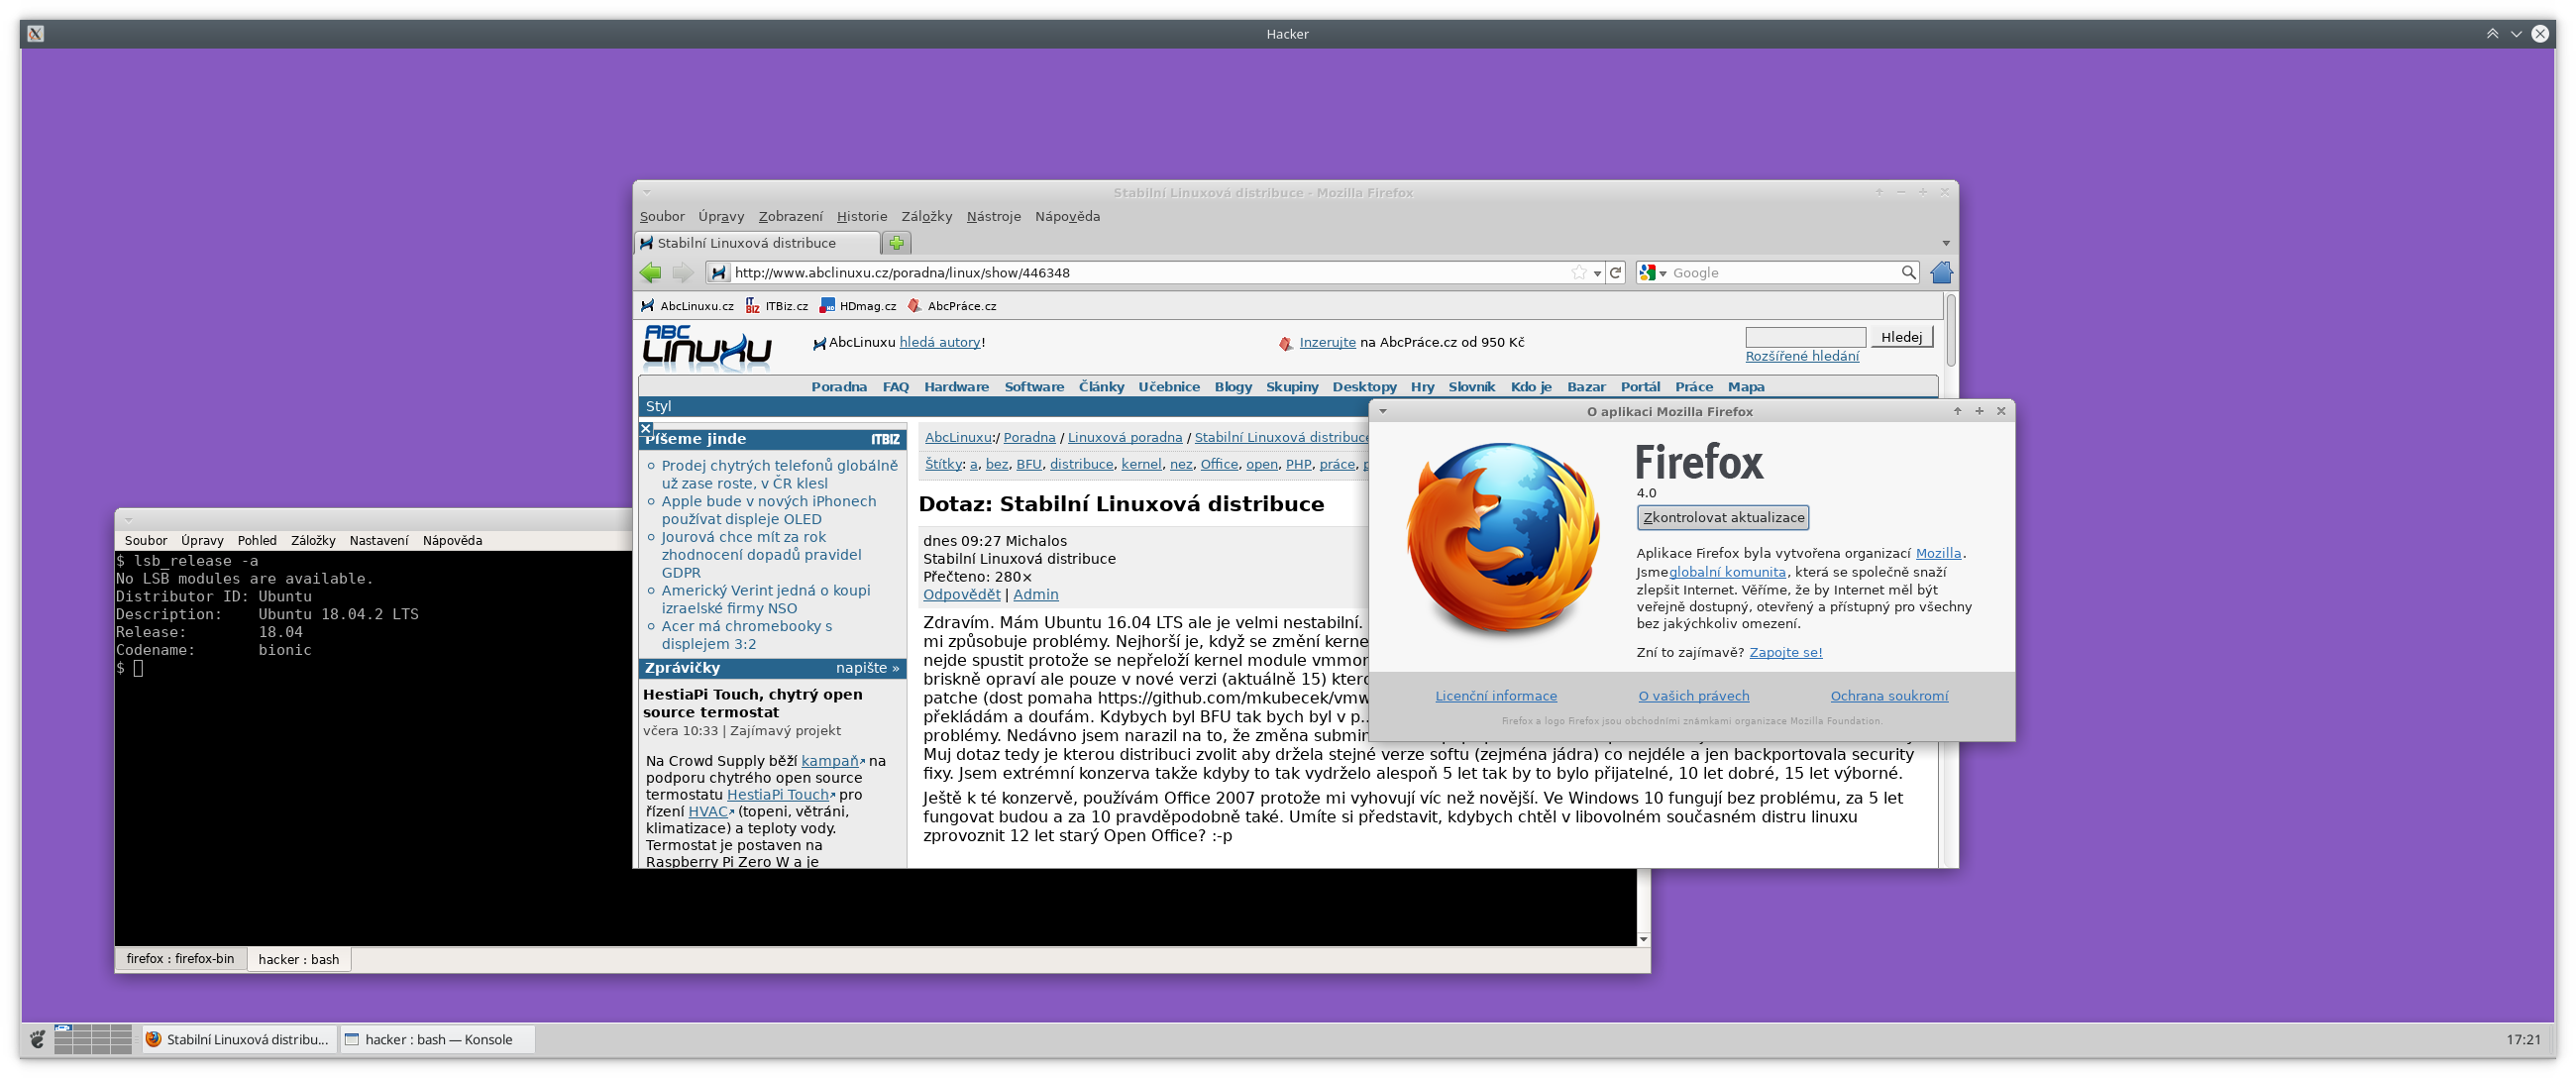Click the Admin link under the question
Image resolution: width=2576 pixels, height=1079 pixels.
pos(1035,595)
